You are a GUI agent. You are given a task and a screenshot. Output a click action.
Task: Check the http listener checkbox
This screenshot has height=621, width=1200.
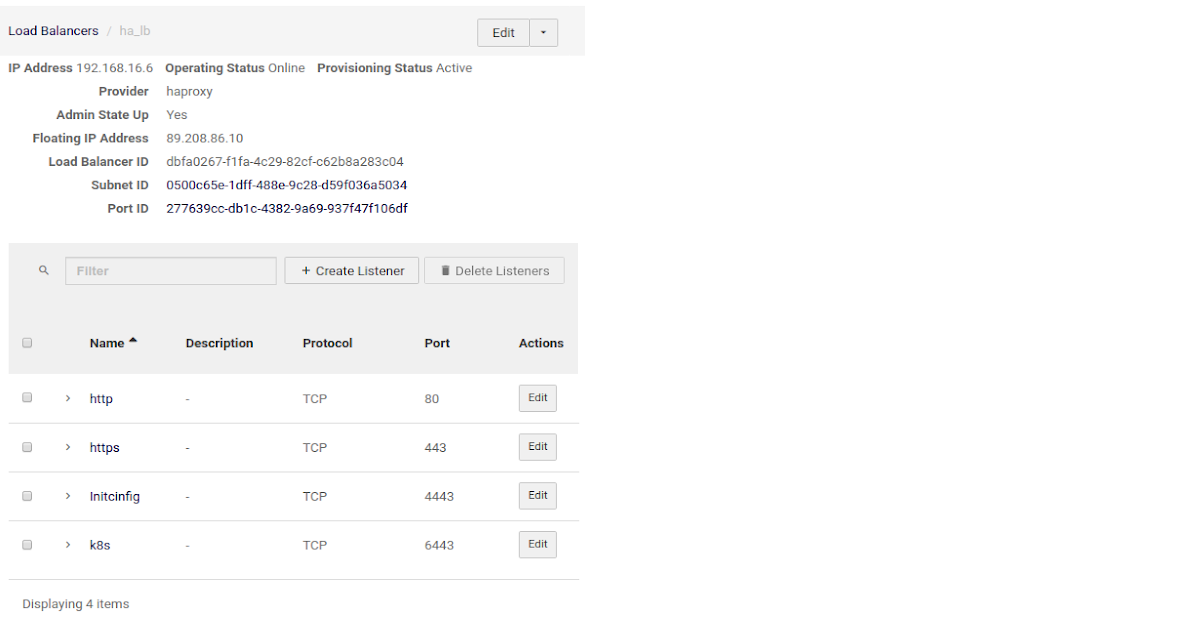click(27, 398)
